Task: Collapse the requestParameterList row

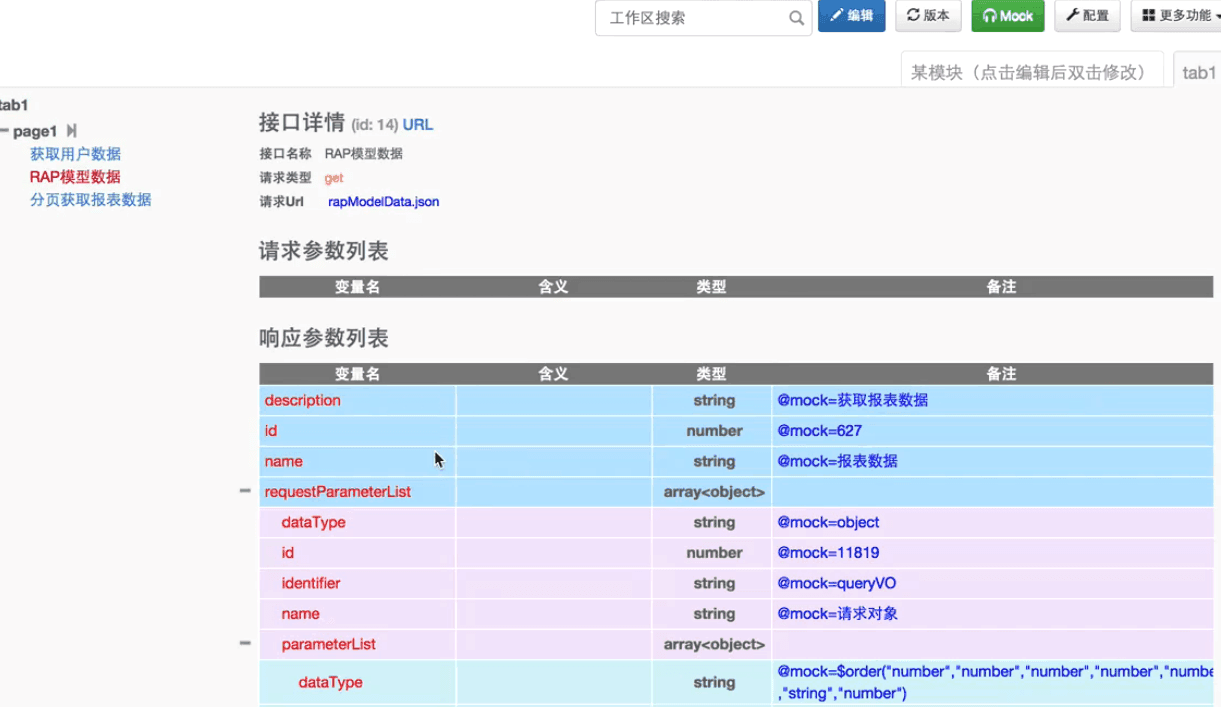Action: [245, 491]
